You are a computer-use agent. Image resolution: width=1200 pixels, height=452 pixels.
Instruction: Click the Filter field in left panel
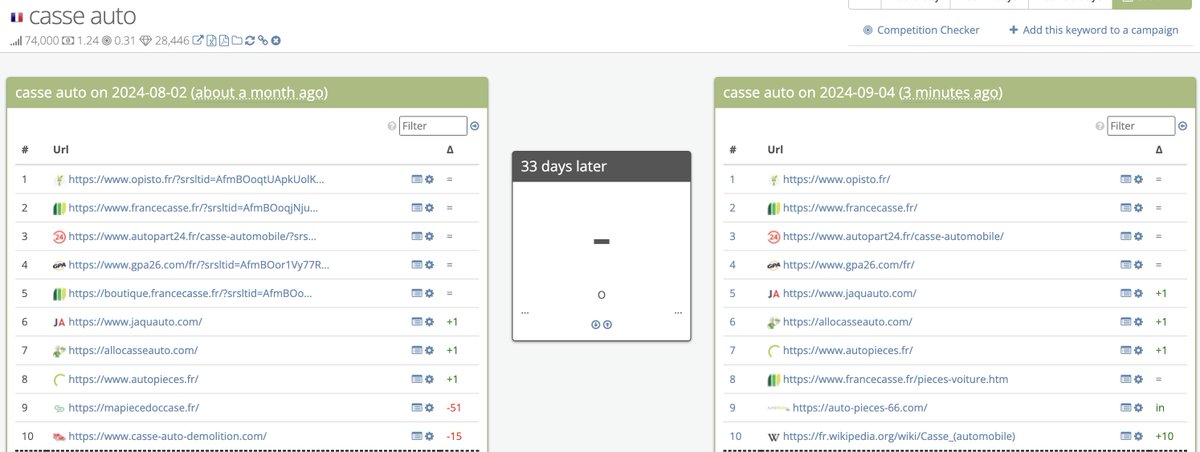tap(433, 126)
